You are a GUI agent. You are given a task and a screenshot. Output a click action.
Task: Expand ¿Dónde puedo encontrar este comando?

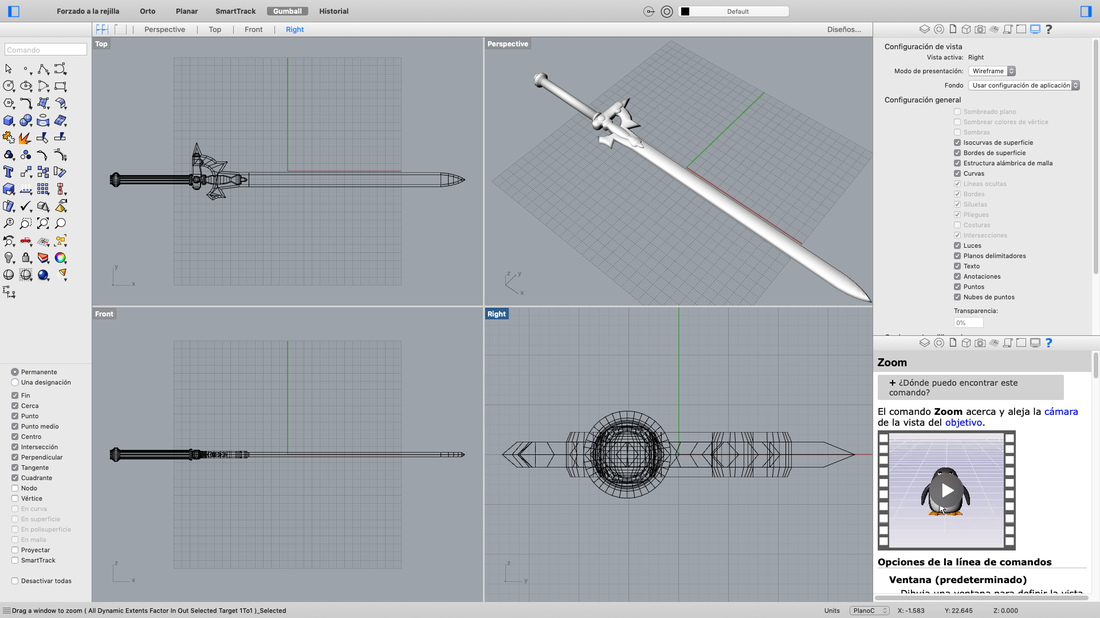tap(970, 387)
